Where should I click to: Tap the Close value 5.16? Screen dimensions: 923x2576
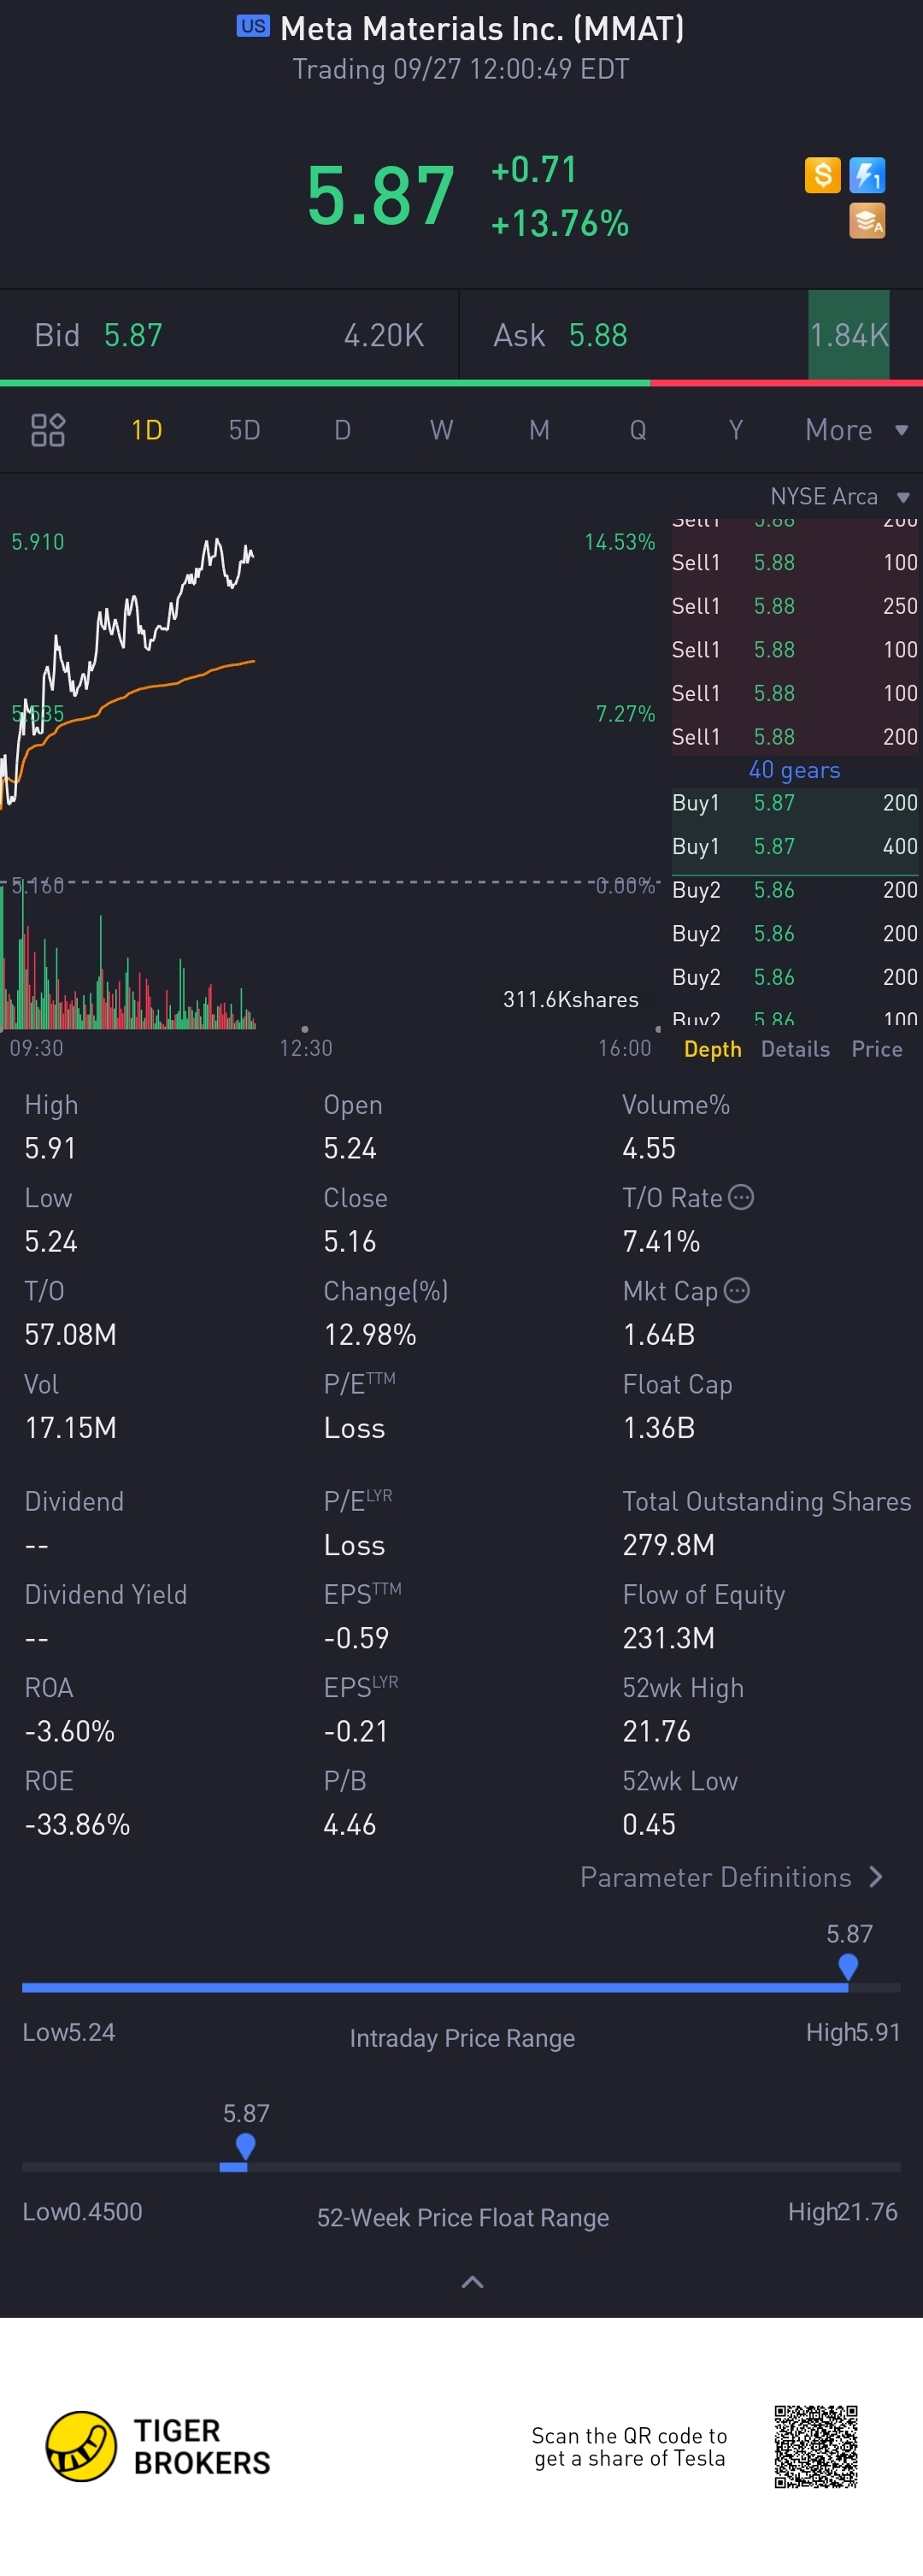(350, 1241)
